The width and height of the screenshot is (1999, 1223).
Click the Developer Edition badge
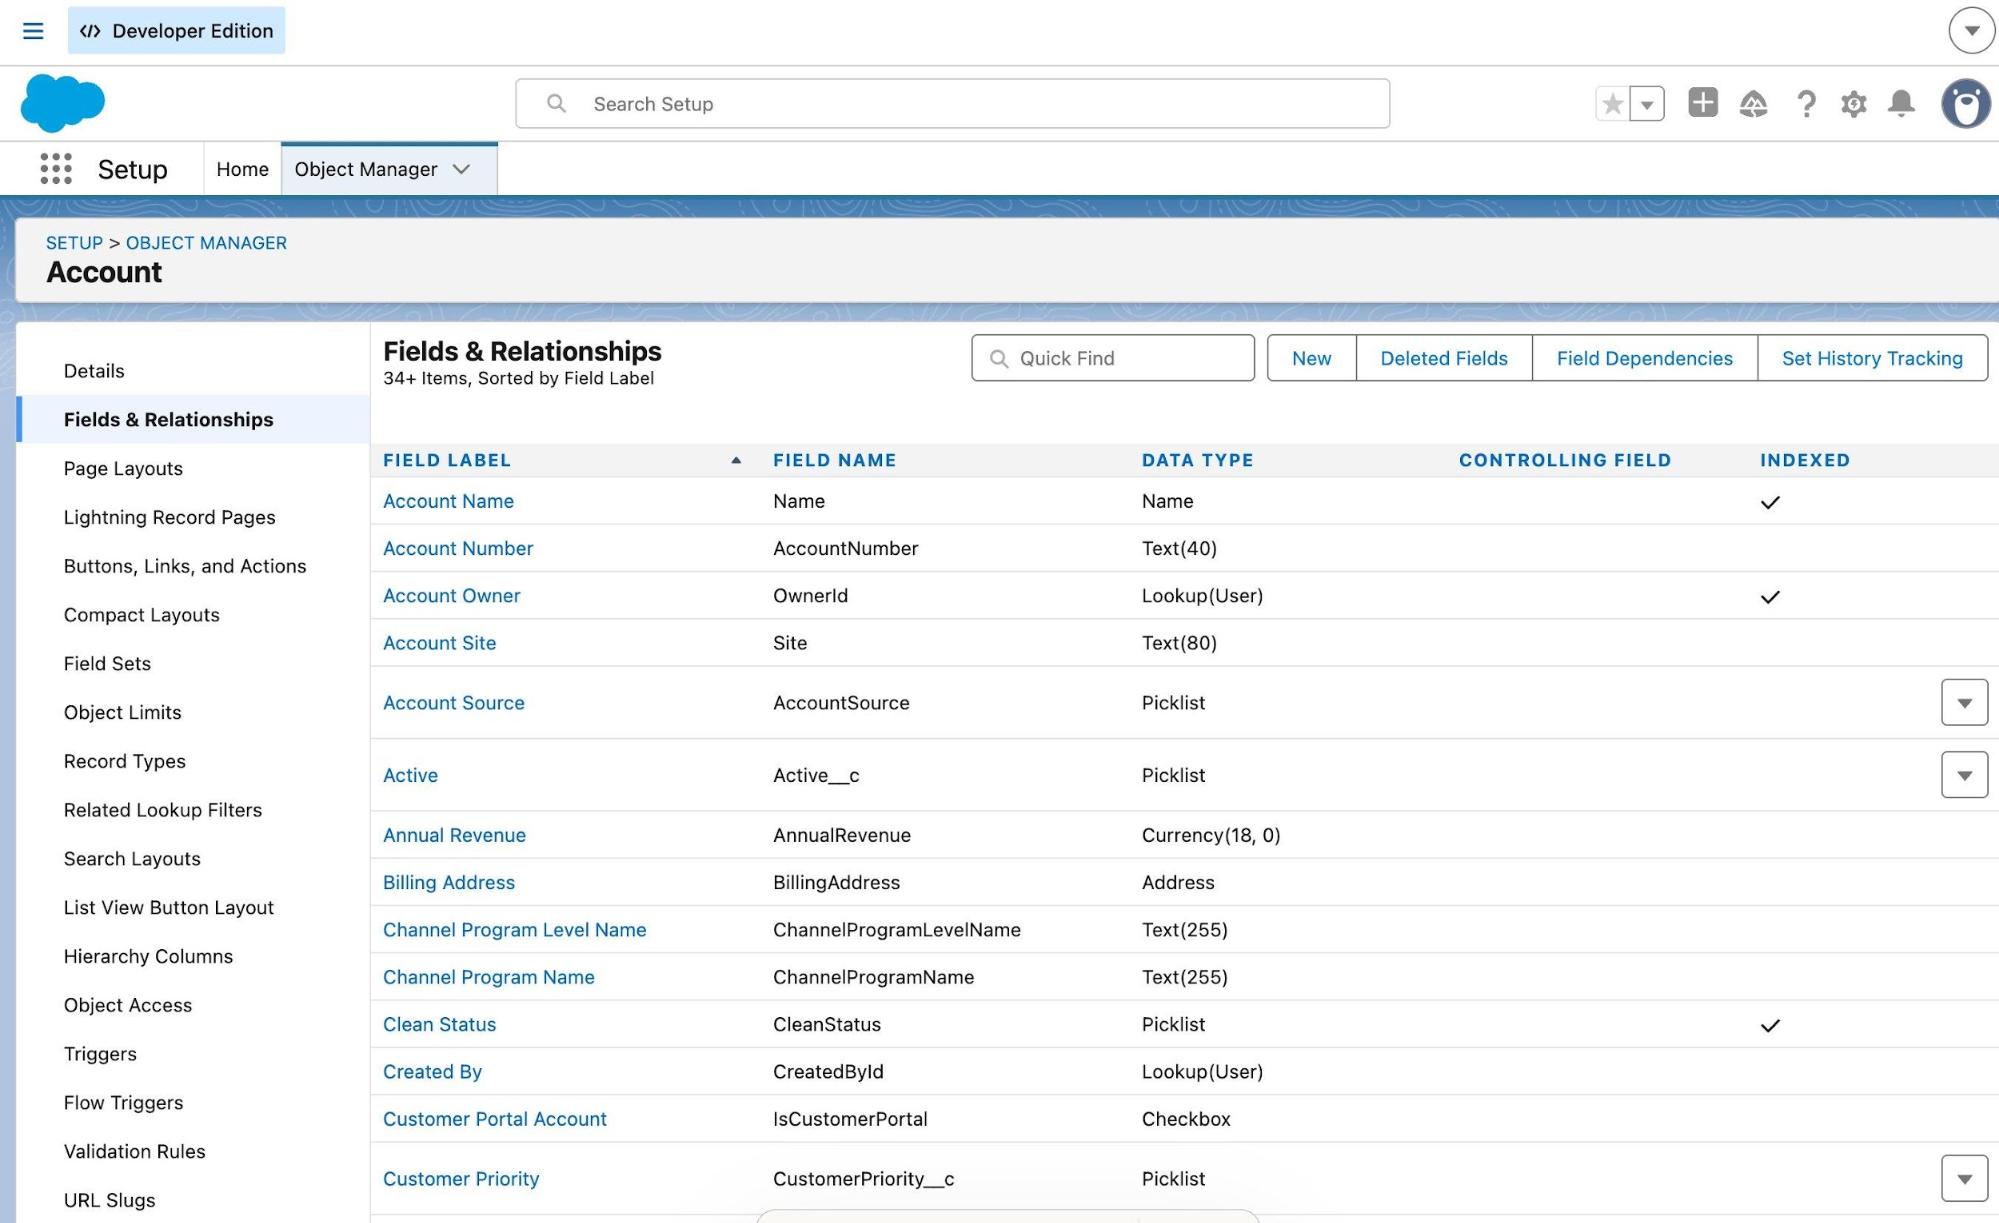pyautogui.click(x=176, y=31)
